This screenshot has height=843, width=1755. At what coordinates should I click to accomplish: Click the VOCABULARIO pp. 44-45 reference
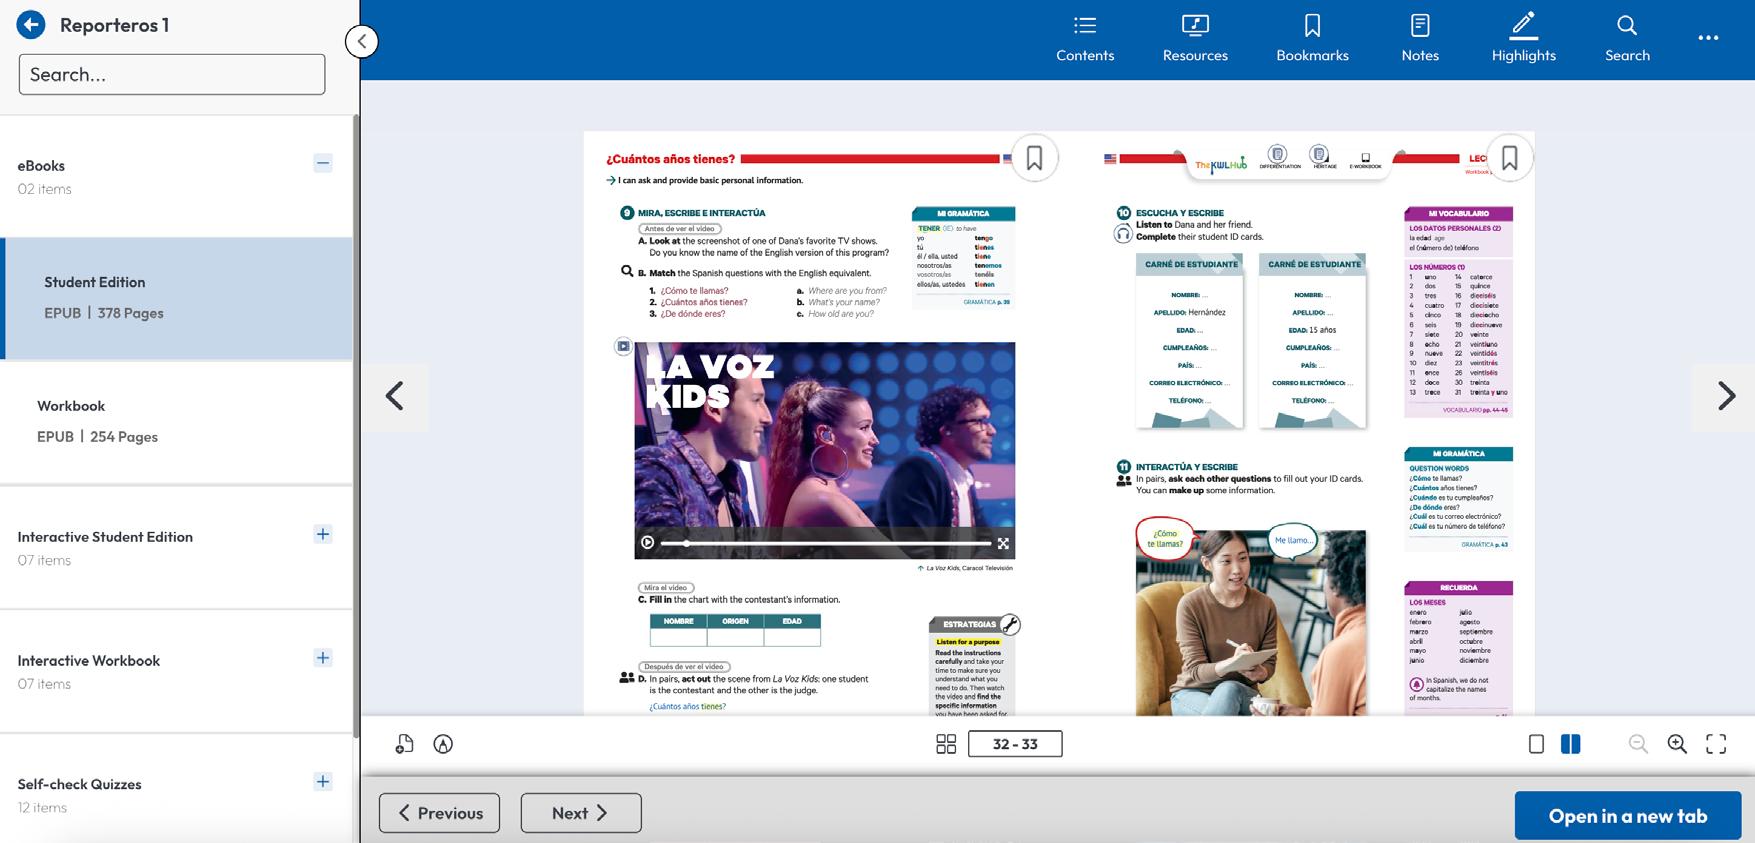click(1475, 410)
